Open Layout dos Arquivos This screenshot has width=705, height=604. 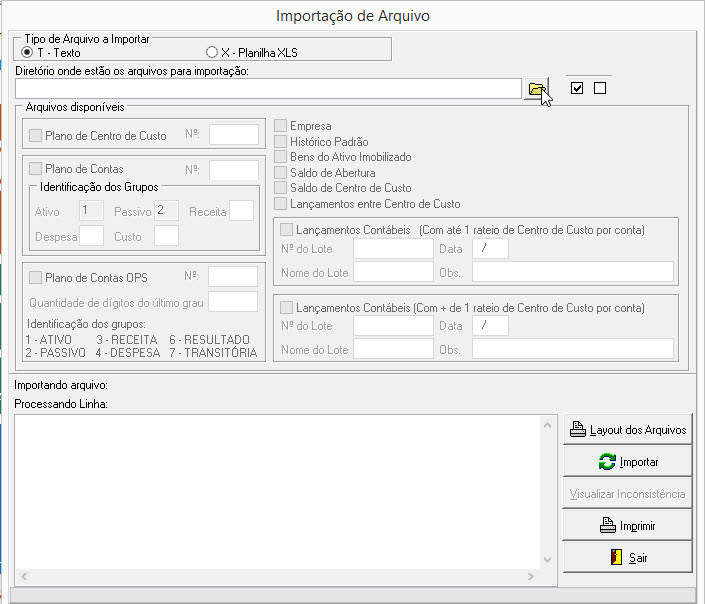click(x=627, y=430)
